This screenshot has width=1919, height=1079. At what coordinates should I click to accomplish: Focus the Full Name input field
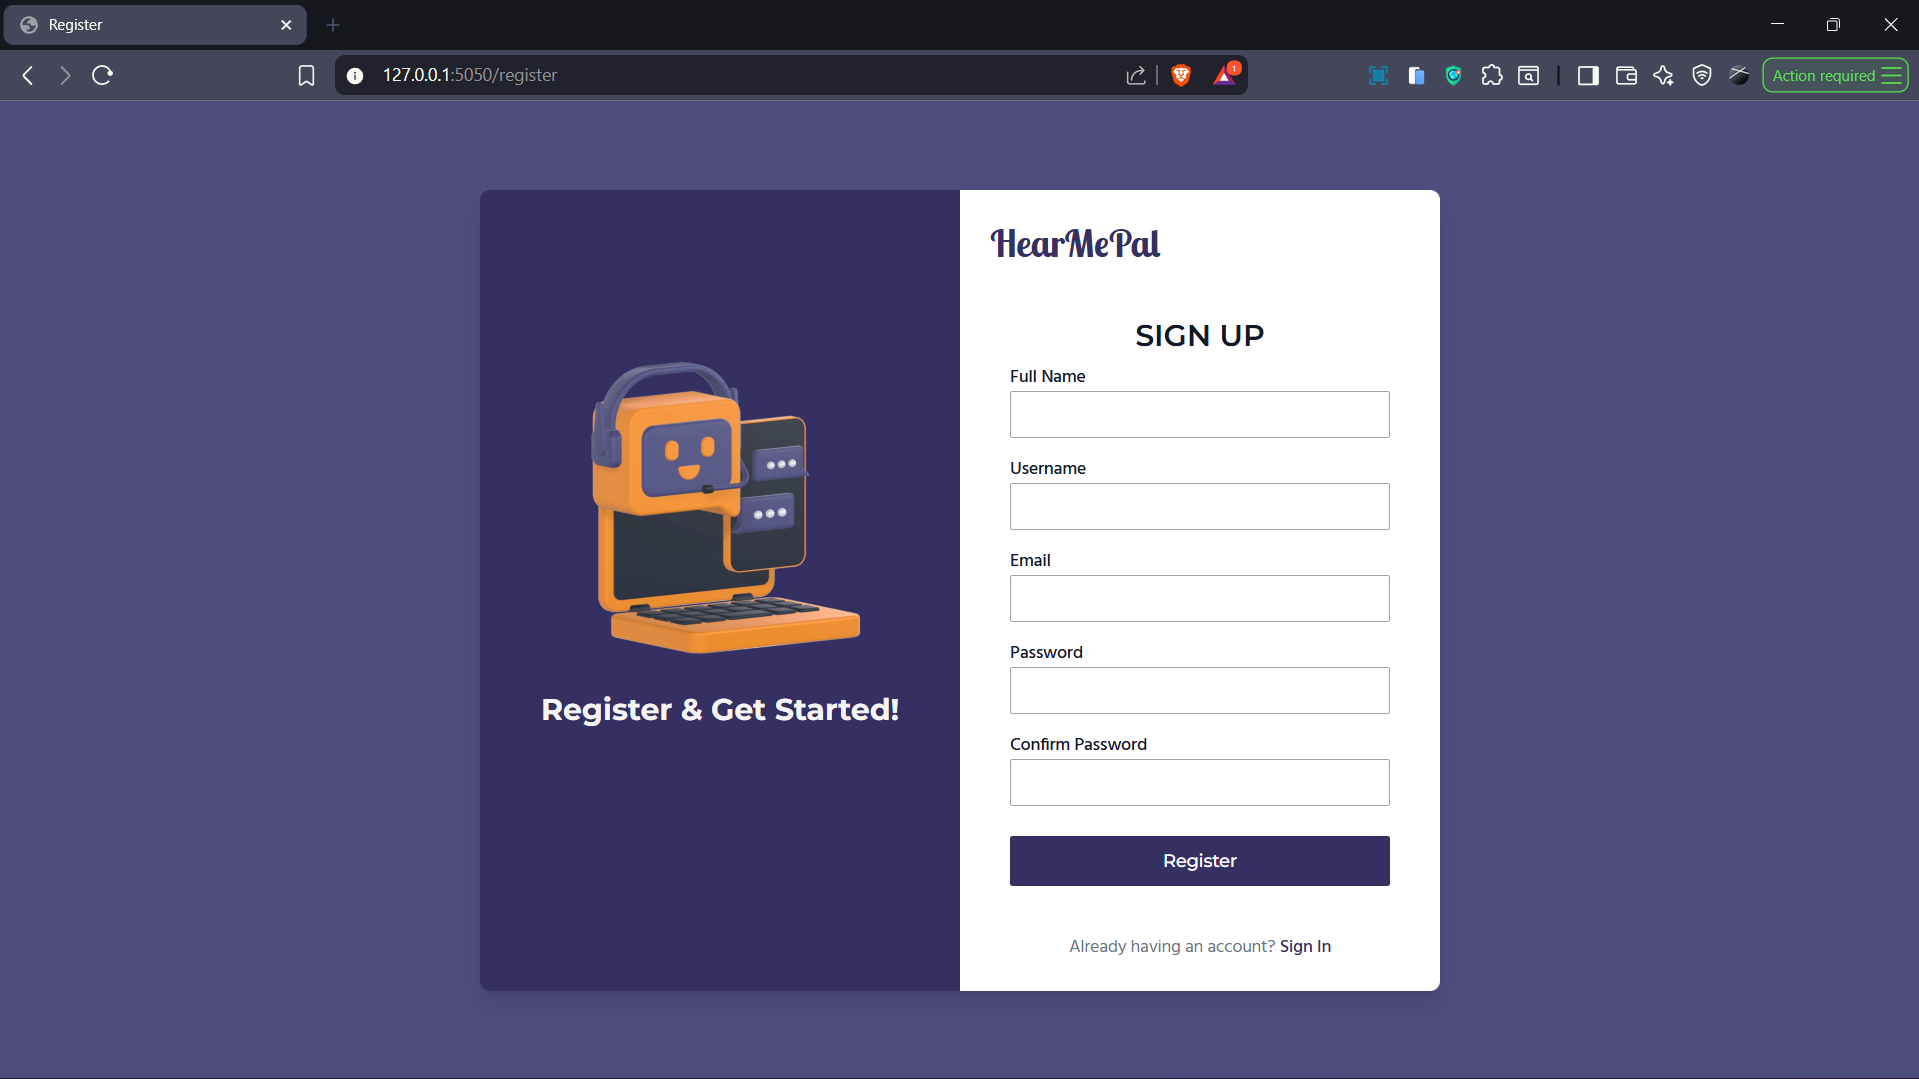[x=1199, y=414]
